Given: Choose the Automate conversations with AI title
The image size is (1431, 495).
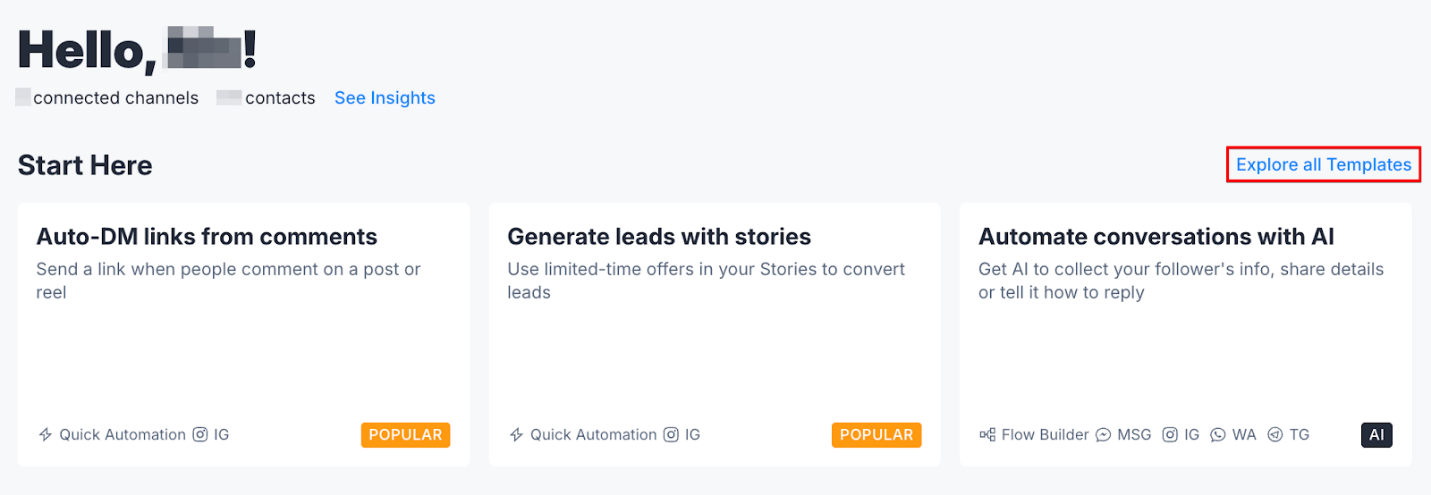Looking at the screenshot, I should 1156,237.
